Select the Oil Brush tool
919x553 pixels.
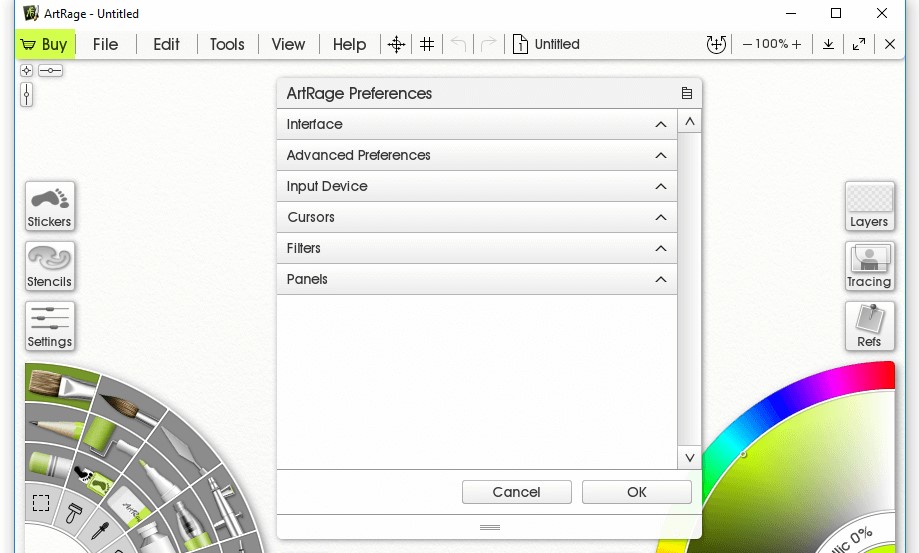coord(62,386)
